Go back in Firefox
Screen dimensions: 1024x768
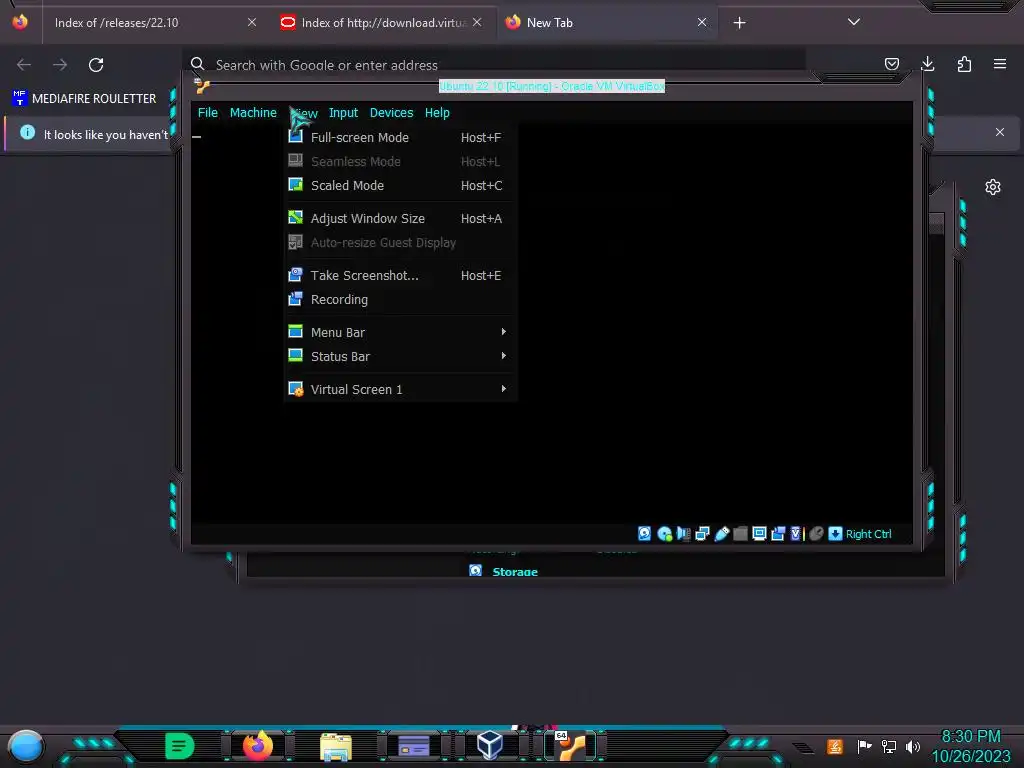pyautogui.click(x=24, y=65)
